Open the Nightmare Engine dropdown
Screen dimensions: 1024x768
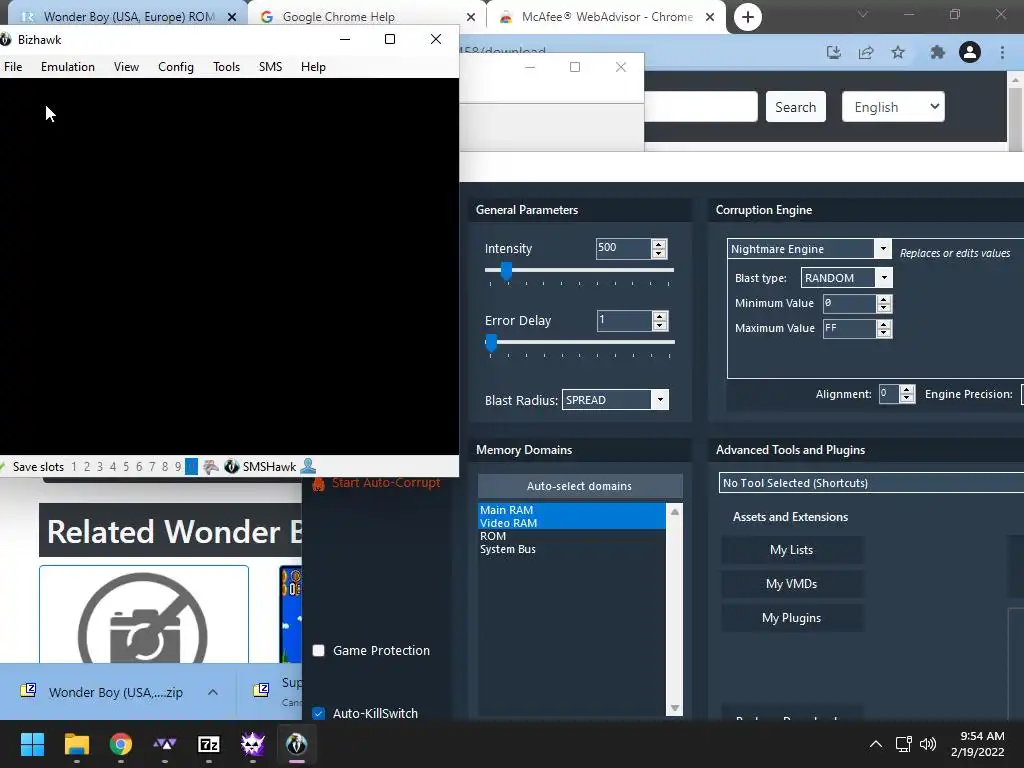(x=809, y=249)
